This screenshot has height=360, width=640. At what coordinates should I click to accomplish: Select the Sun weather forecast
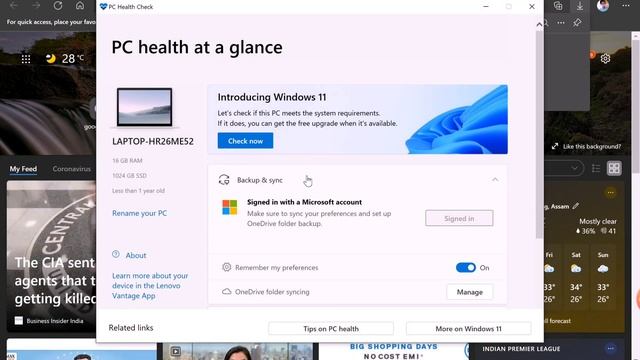point(603,277)
